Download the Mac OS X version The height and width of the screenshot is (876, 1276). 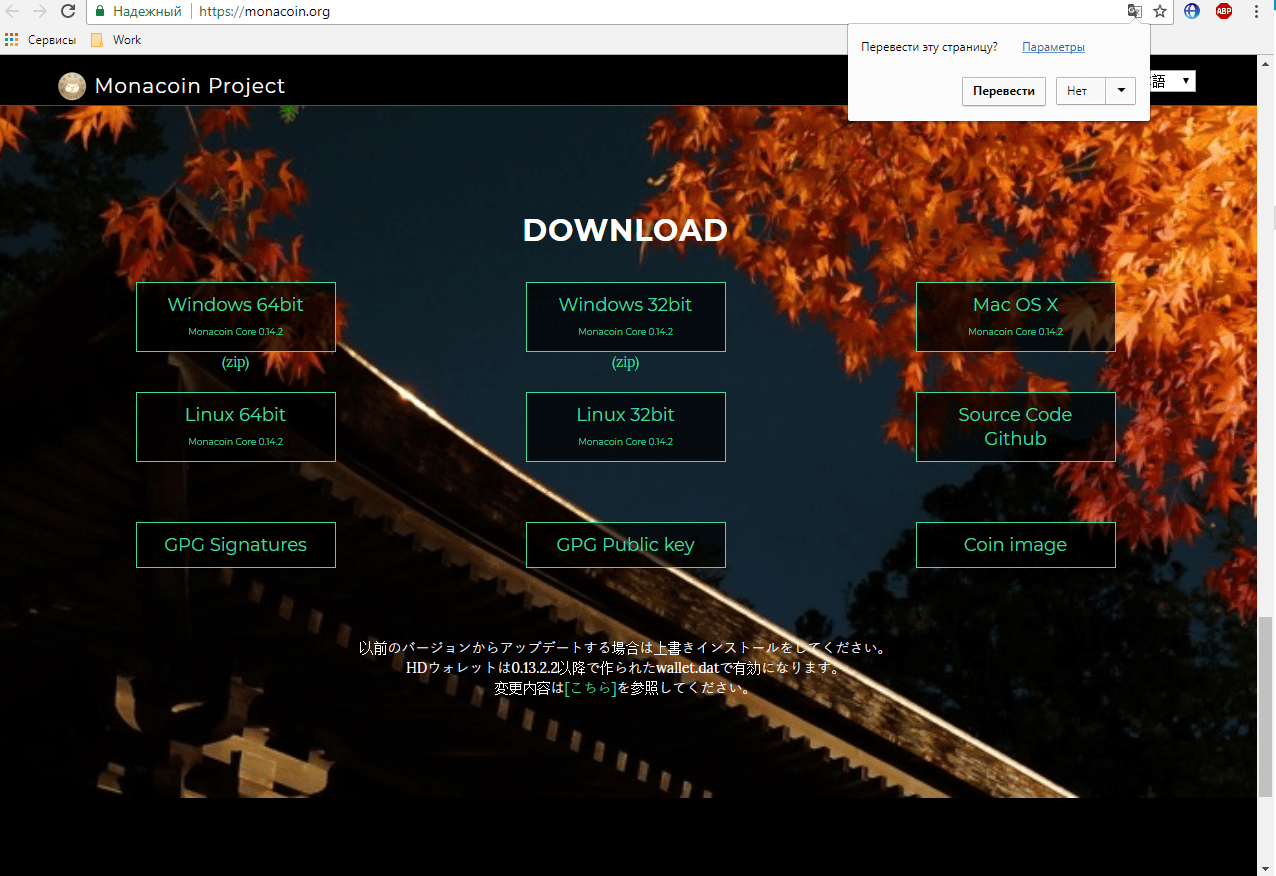[x=1016, y=317]
